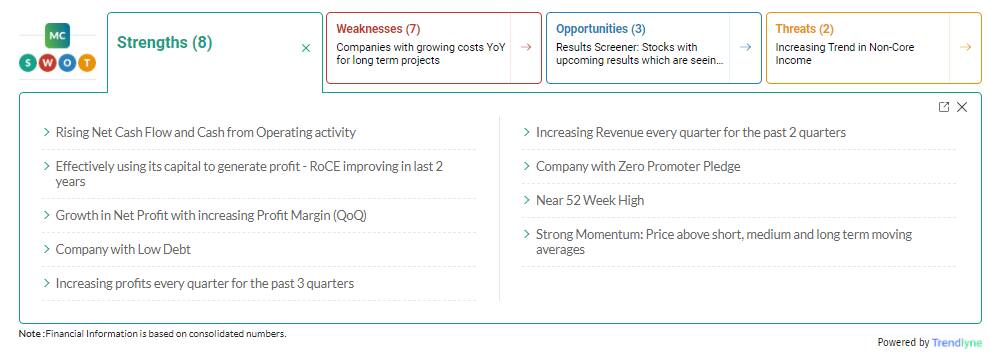Expand chevron beside Strong Momentum item
This screenshot has width=989, height=360.
[x=527, y=235]
